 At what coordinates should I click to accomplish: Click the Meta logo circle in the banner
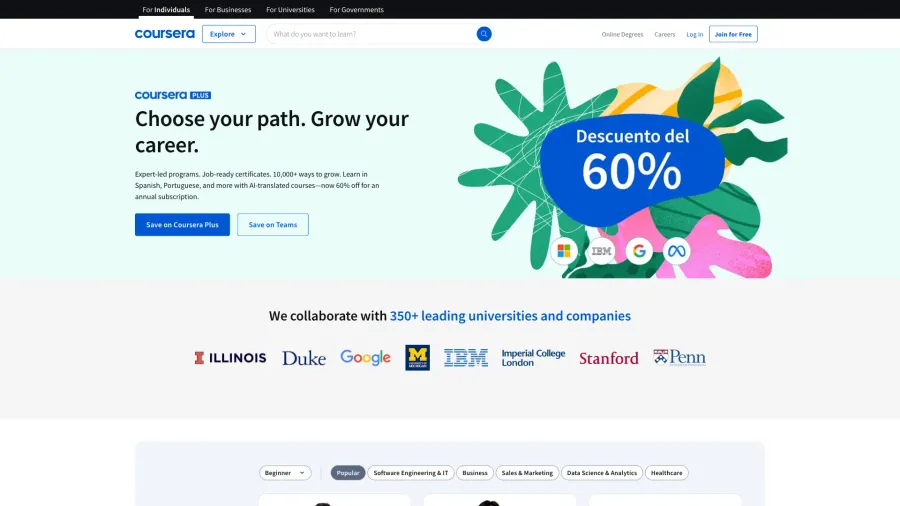676,251
